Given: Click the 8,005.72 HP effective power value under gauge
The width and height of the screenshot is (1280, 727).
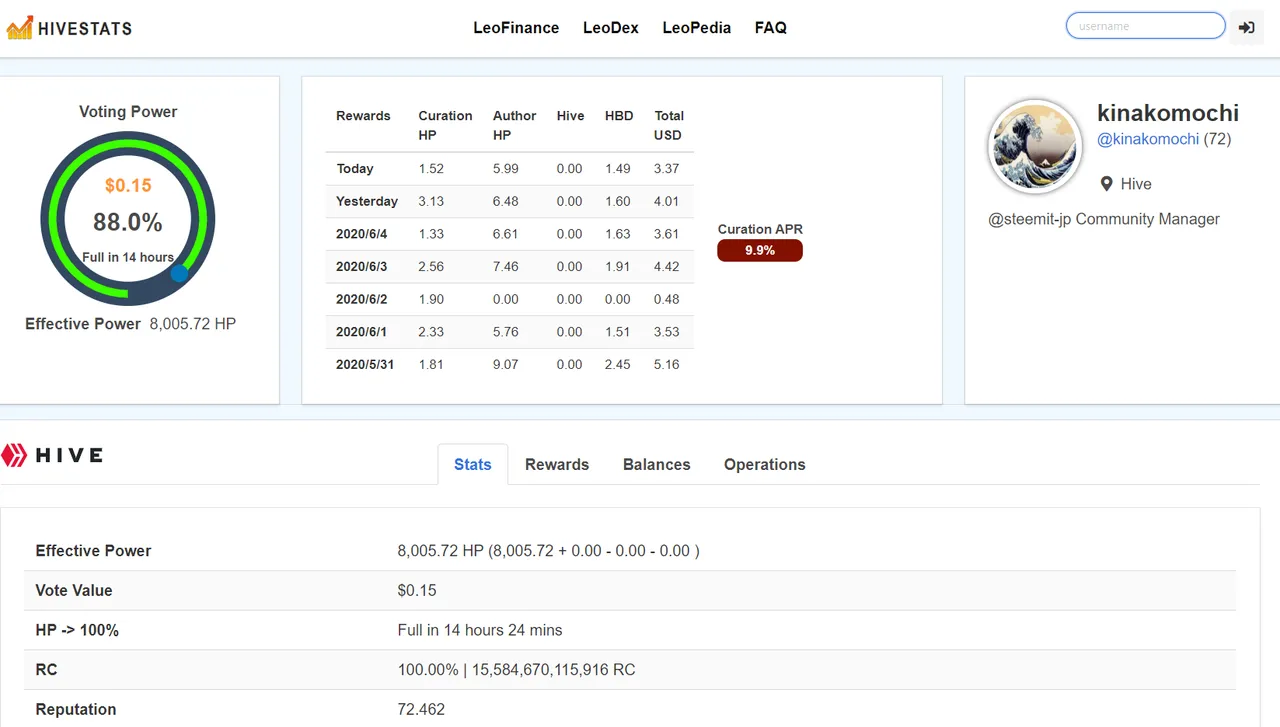Looking at the screenshot, I should [193, 324].
